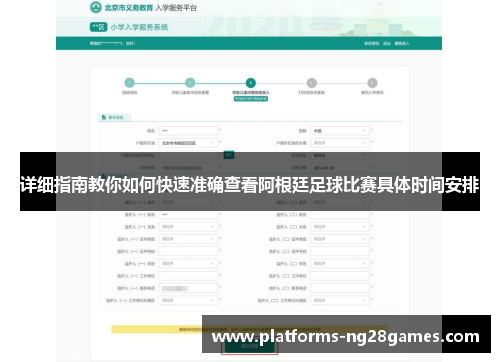The height and width of the screenshot is (362, 500).
Task: Click the small green button beside address field
Action: [229, 155]
